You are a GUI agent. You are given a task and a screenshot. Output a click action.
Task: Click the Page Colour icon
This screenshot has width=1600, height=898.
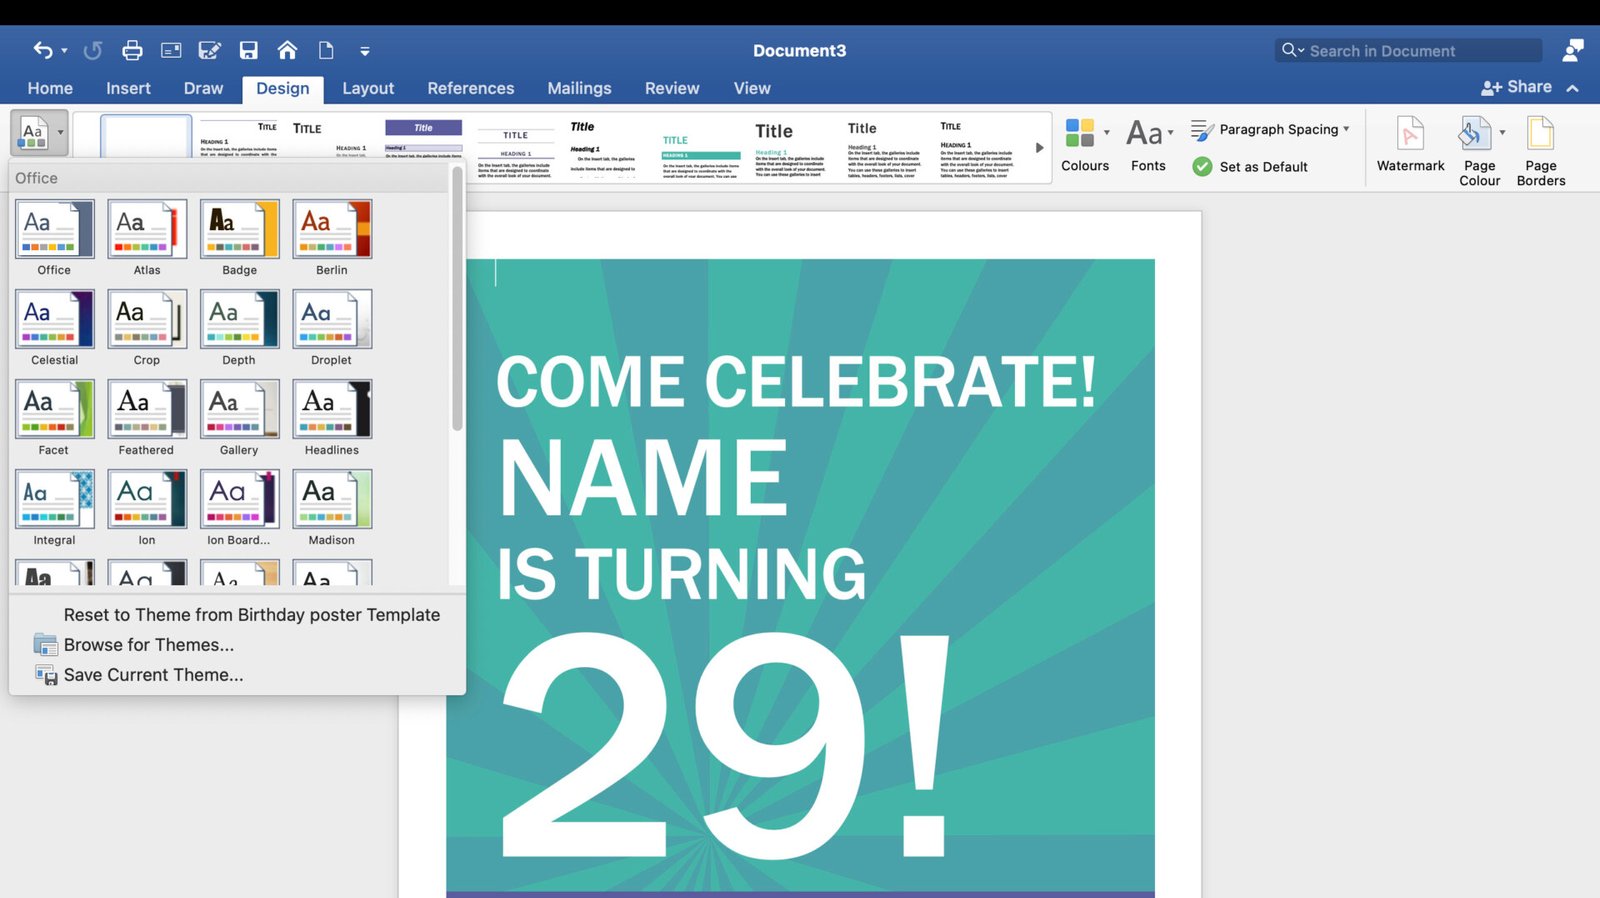pos(1475,133)
